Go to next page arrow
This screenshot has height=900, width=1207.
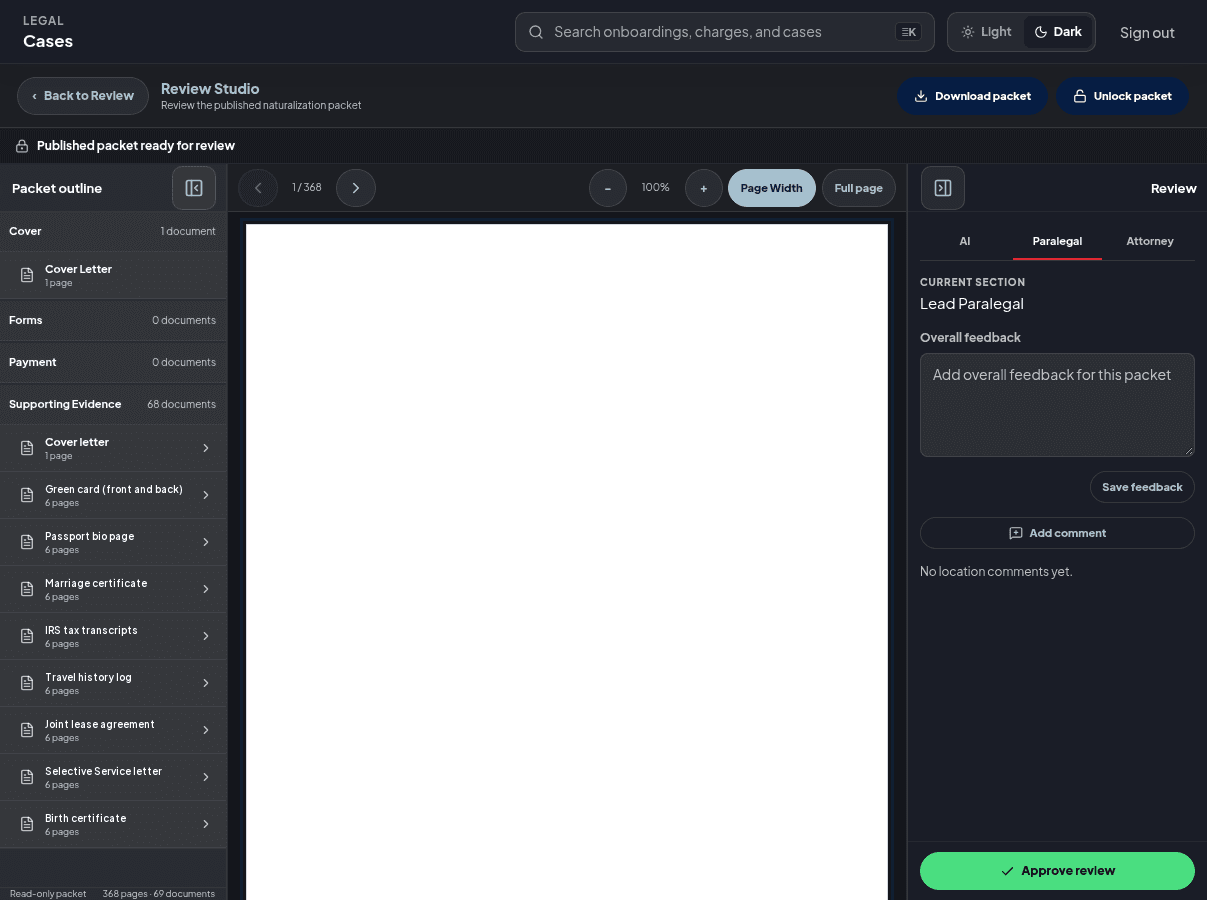tap(356, 188)
